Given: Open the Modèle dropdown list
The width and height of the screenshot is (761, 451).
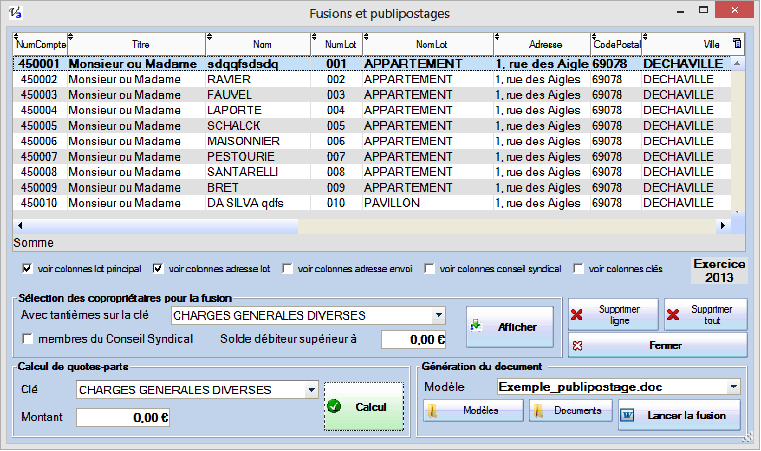Looking at the screenshot, I should pos(733,387).
